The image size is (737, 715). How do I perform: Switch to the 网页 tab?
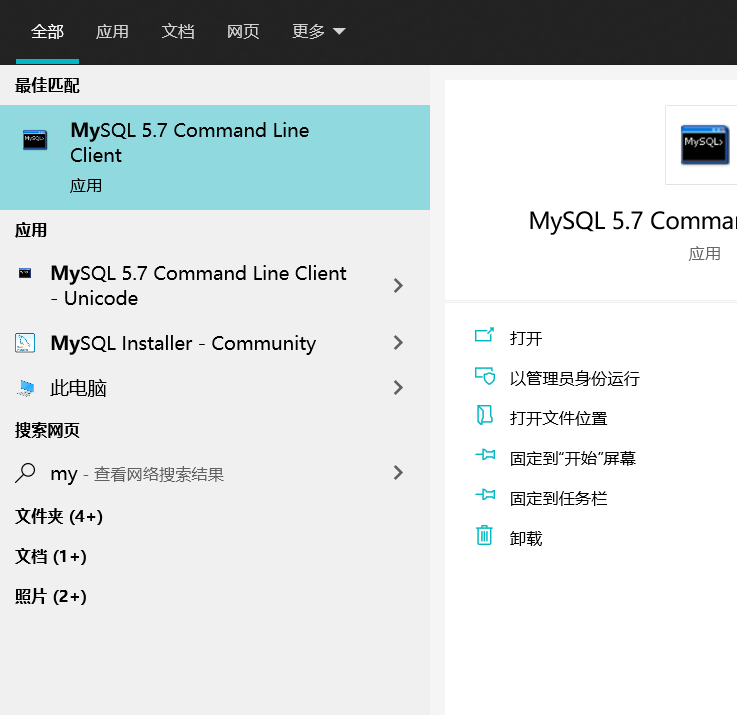pos(243,32)
